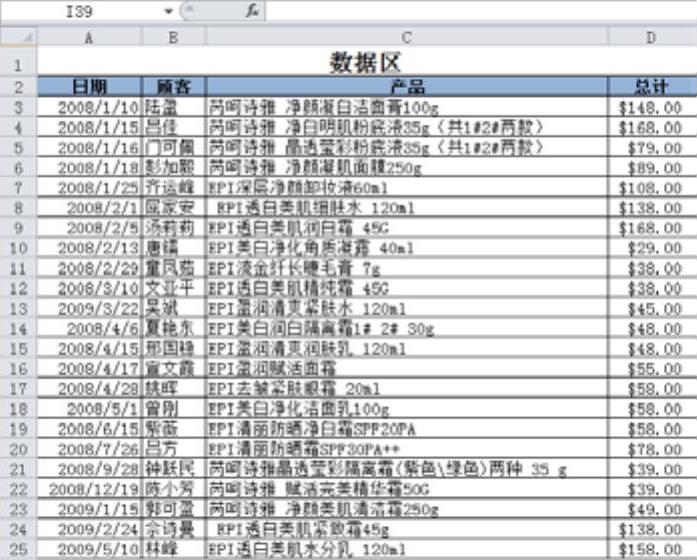This screenshot has height=560, width=697.
Task: Click the Name Box showing I39
Action: coord(79,11)
